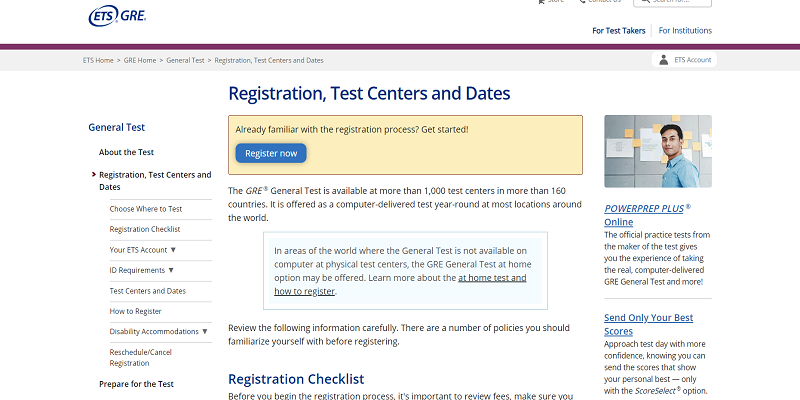Expand Disability Accommodations submenu arrow
The width and height of the screenshot is (800, 400).
(x=205, y=331)
